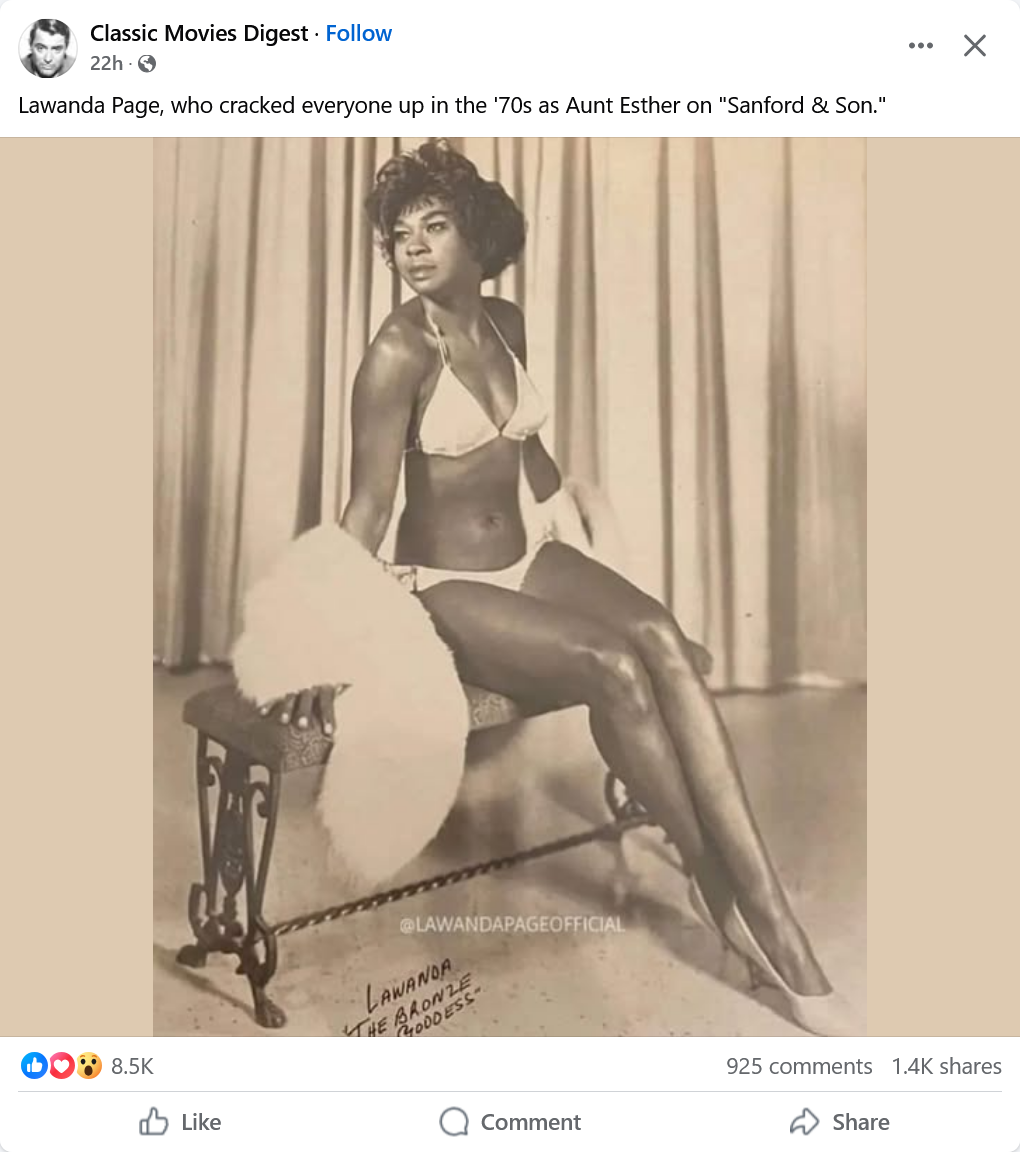Click the Like thumbs-up outline icon
This screenshot has width=1020, height=1152.
tap(154, 1122)
